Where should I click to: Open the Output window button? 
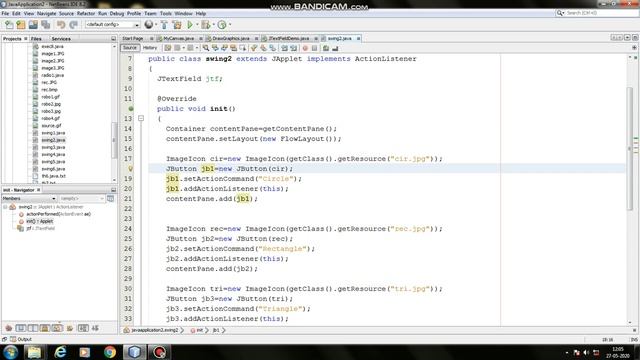point(21,339)
